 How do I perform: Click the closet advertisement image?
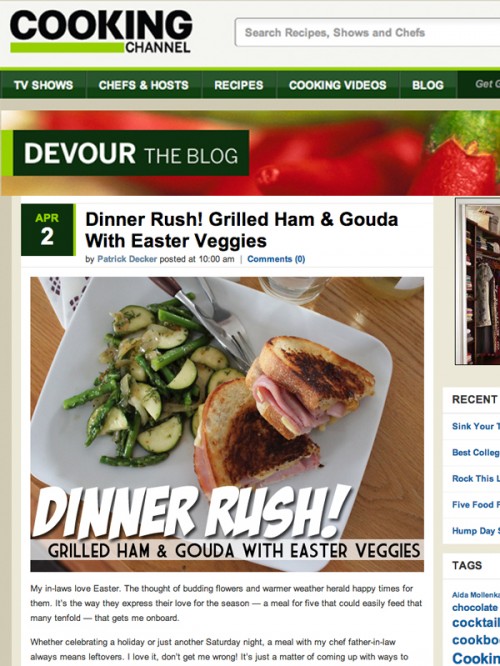click(478, 282)
